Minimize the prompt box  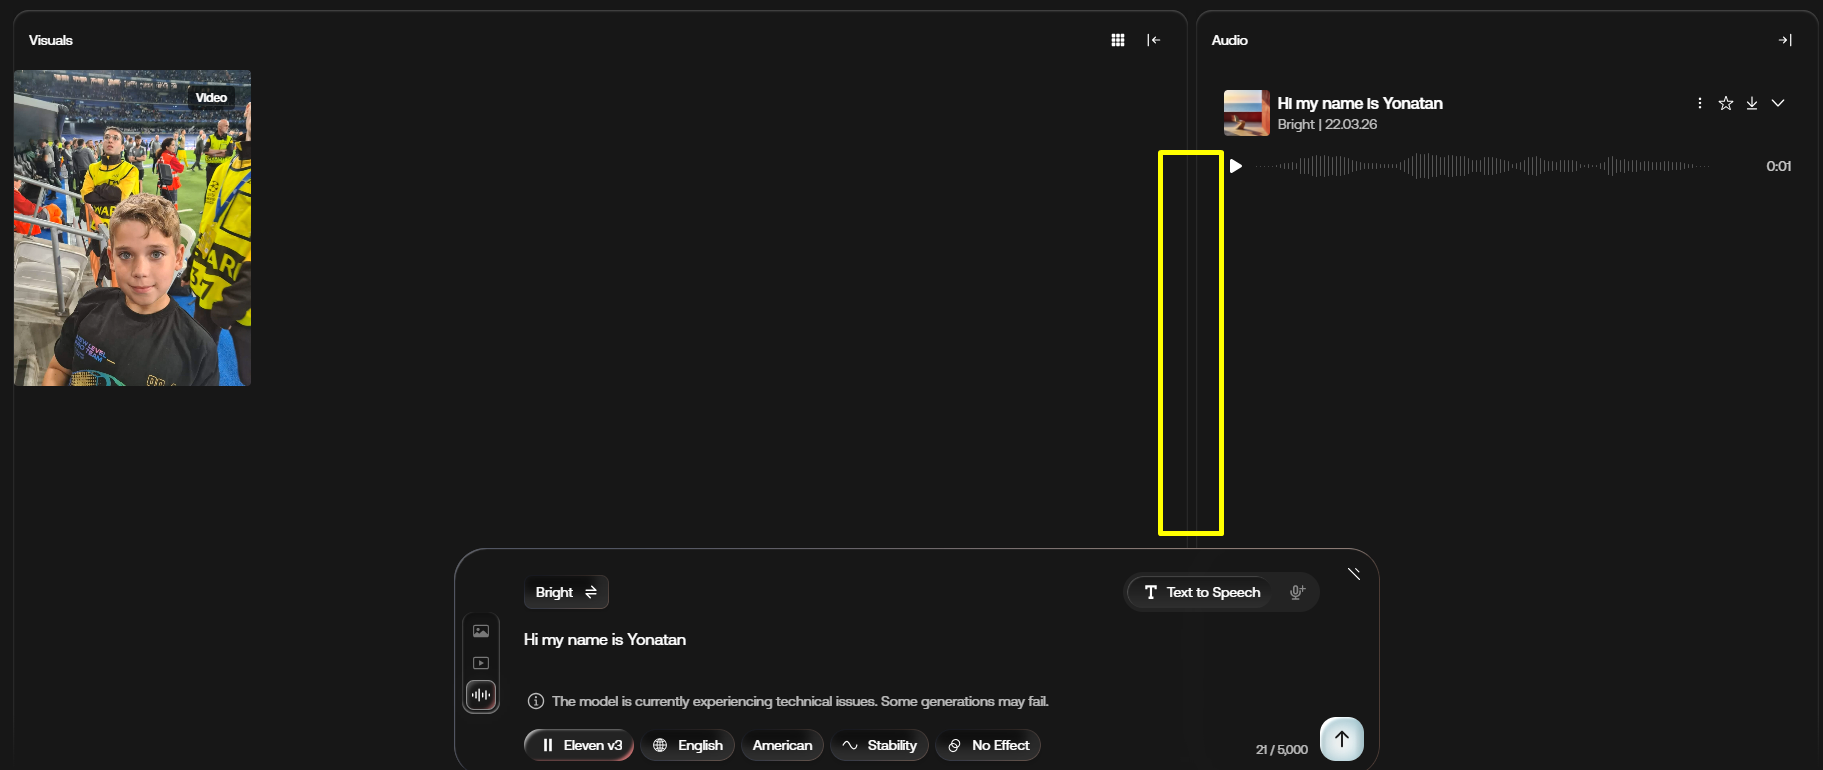(1354, 574)
